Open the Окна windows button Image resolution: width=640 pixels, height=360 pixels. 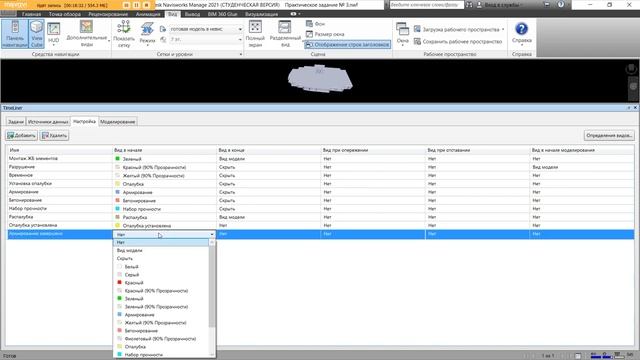coord(402,34)
